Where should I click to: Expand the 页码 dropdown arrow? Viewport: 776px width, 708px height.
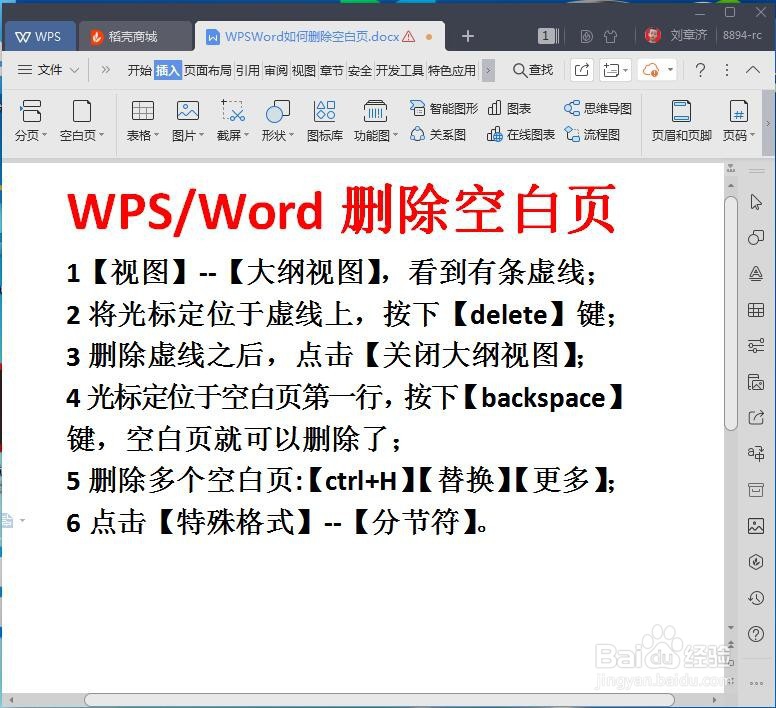click(x=752, y=135)
